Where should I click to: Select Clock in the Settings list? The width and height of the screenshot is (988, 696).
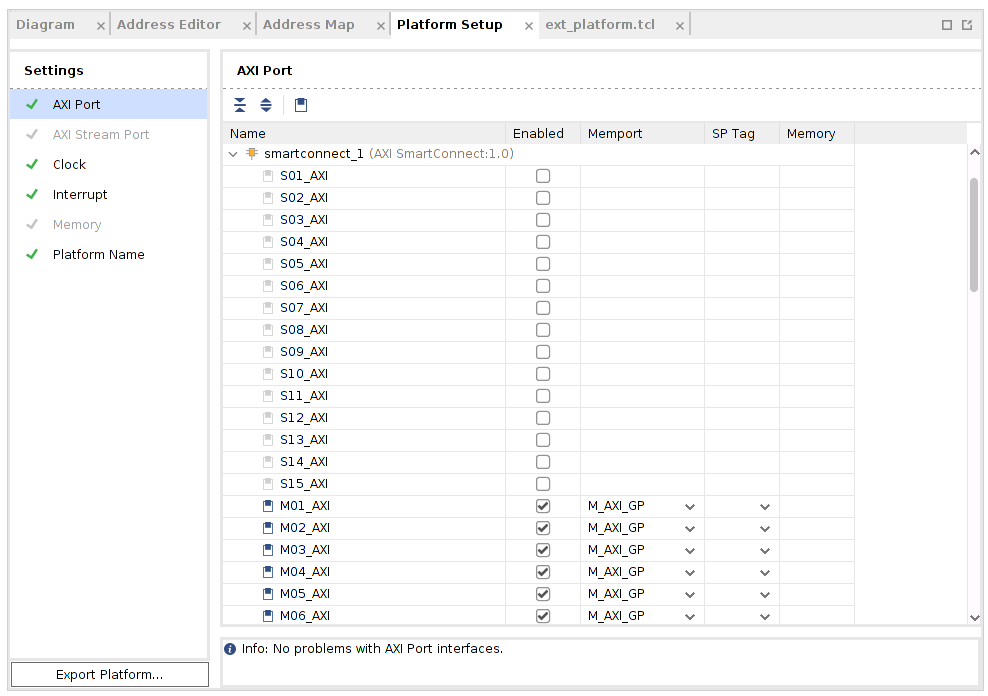(x=69, y=165)
